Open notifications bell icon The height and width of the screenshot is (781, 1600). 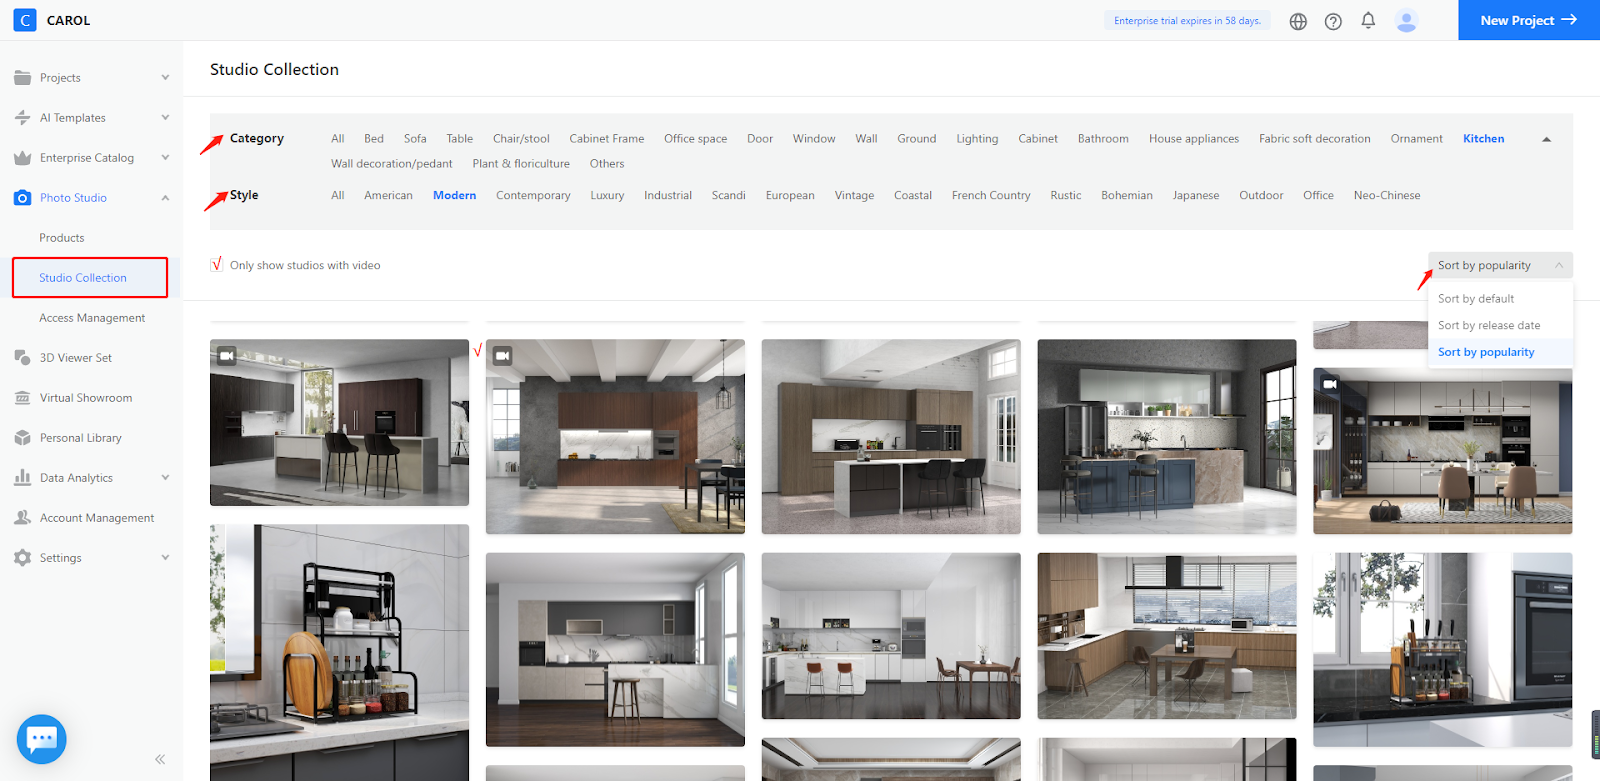coord(1368,21)
